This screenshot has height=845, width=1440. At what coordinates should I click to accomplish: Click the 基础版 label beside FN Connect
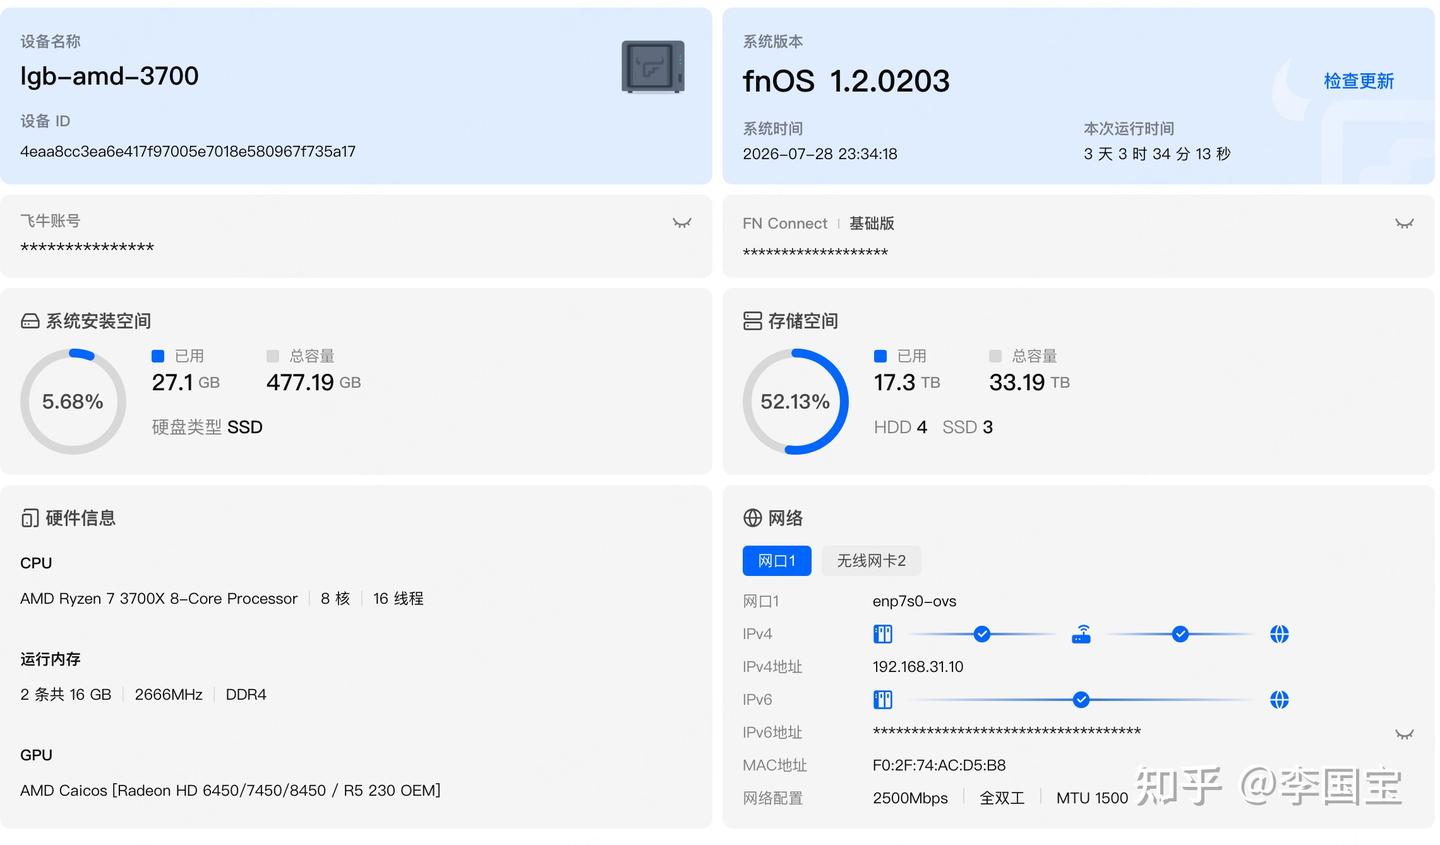pyautogui.click(x=872, y=223)
